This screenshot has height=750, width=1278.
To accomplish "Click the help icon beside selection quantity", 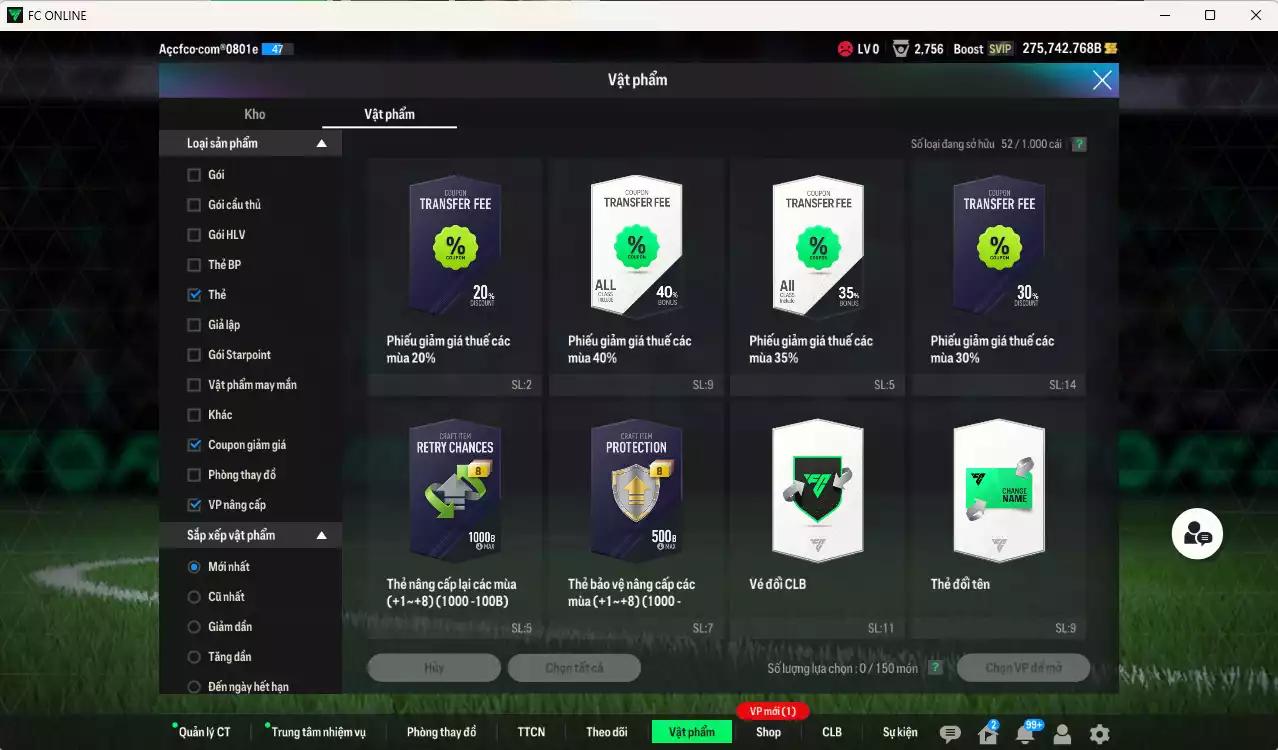I will pyautogui.click(x=935, y=668).
